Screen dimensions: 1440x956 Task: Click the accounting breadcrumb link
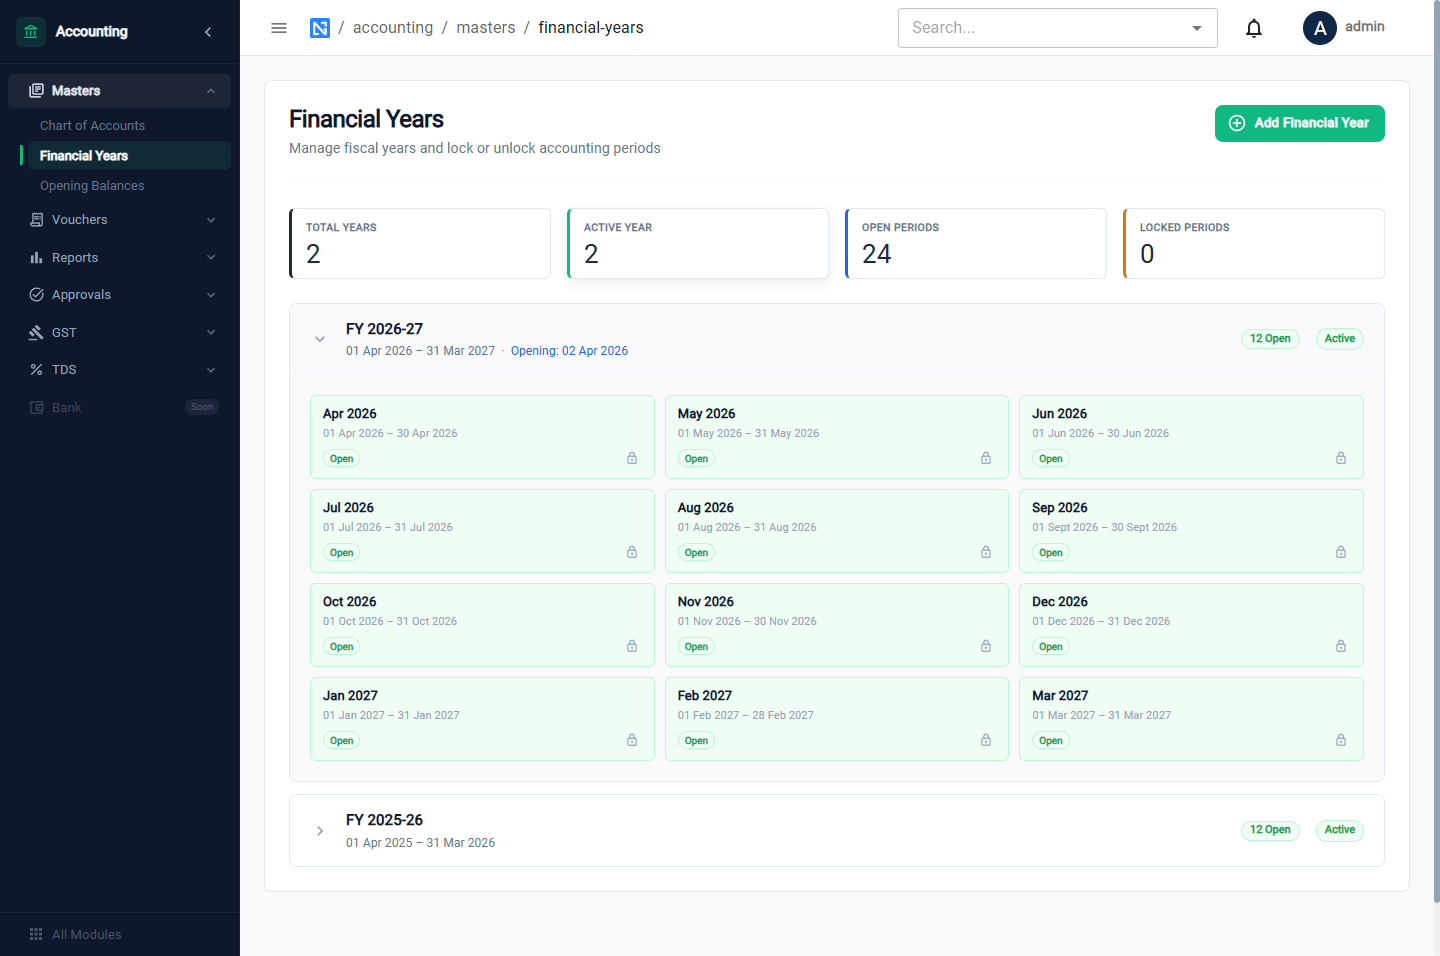click(x=393, y=28)
